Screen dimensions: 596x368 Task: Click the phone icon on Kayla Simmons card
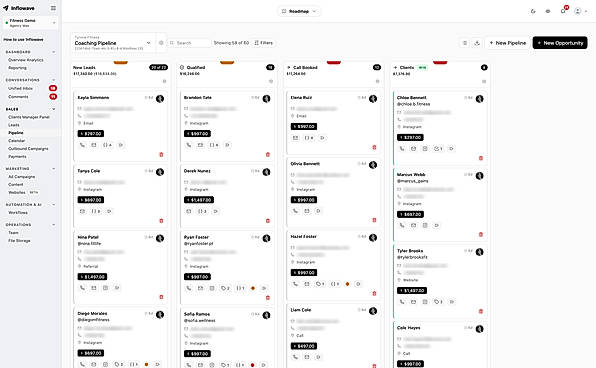[x=82, y=145]
